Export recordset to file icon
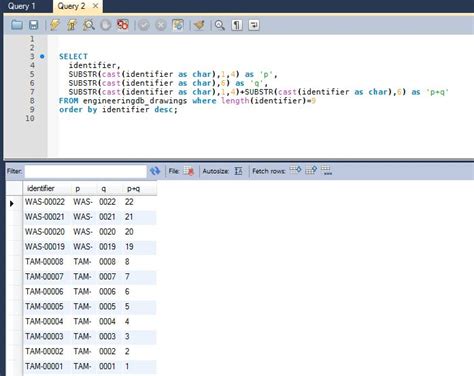Viewport: 474px width, 376px height. click(189, 171)
